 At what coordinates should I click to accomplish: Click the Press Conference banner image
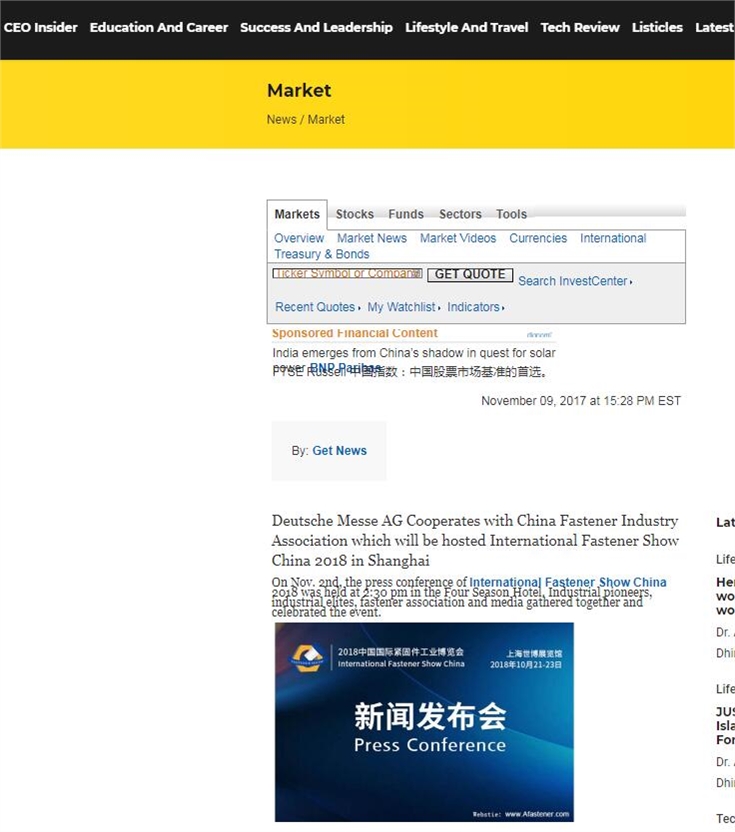[x=424, y=722]
